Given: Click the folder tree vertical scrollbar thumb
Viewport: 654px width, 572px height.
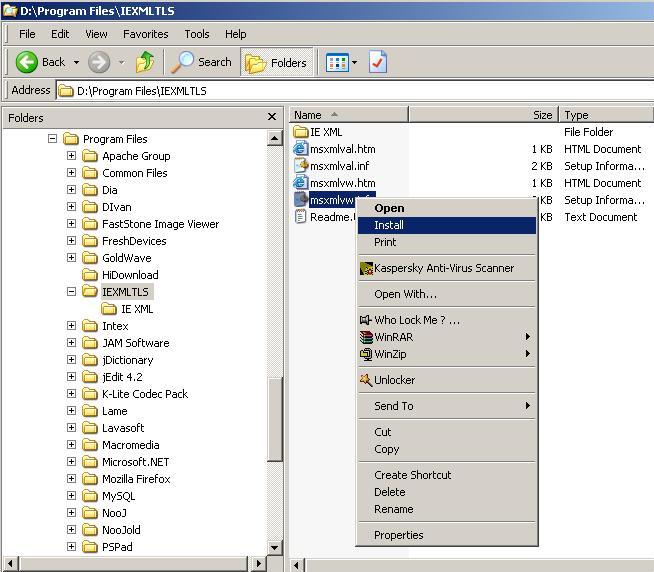Looking at the screenshot, I should pyautogui.click(x=274, y=419).
